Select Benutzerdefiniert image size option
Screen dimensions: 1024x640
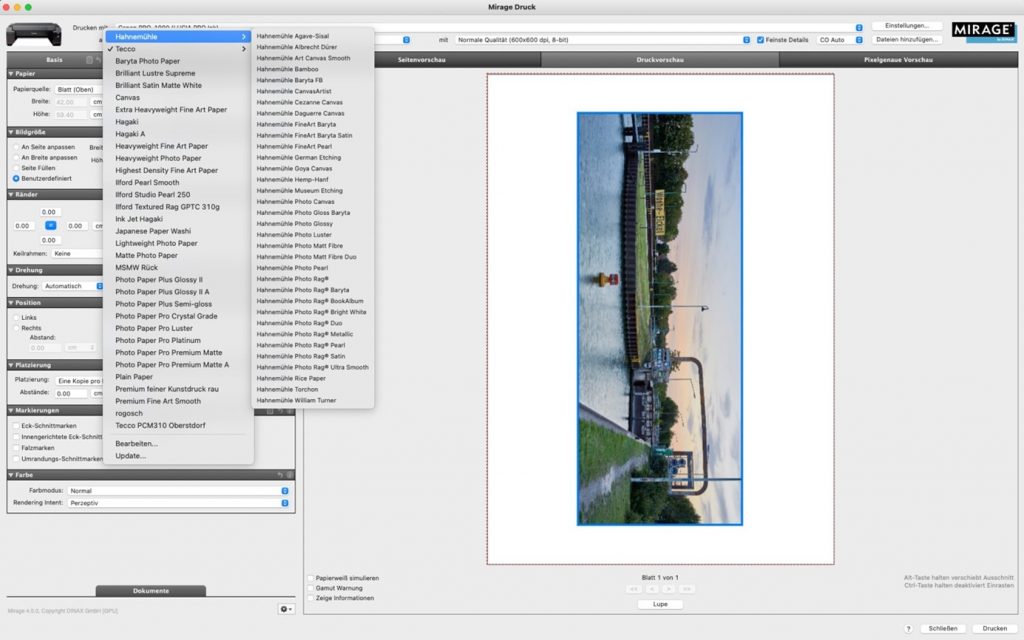[x=16, y=178]
